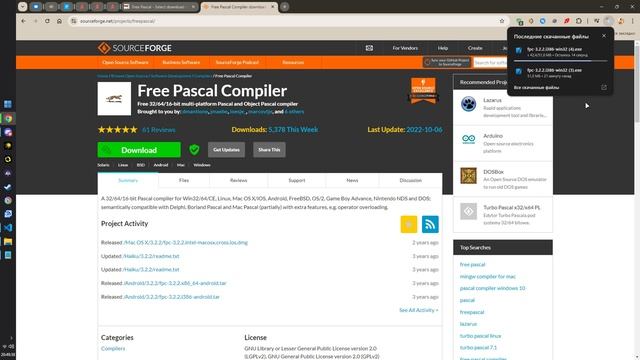
Task: Bookmark the page with the star icon
Action: click(502, 21)
